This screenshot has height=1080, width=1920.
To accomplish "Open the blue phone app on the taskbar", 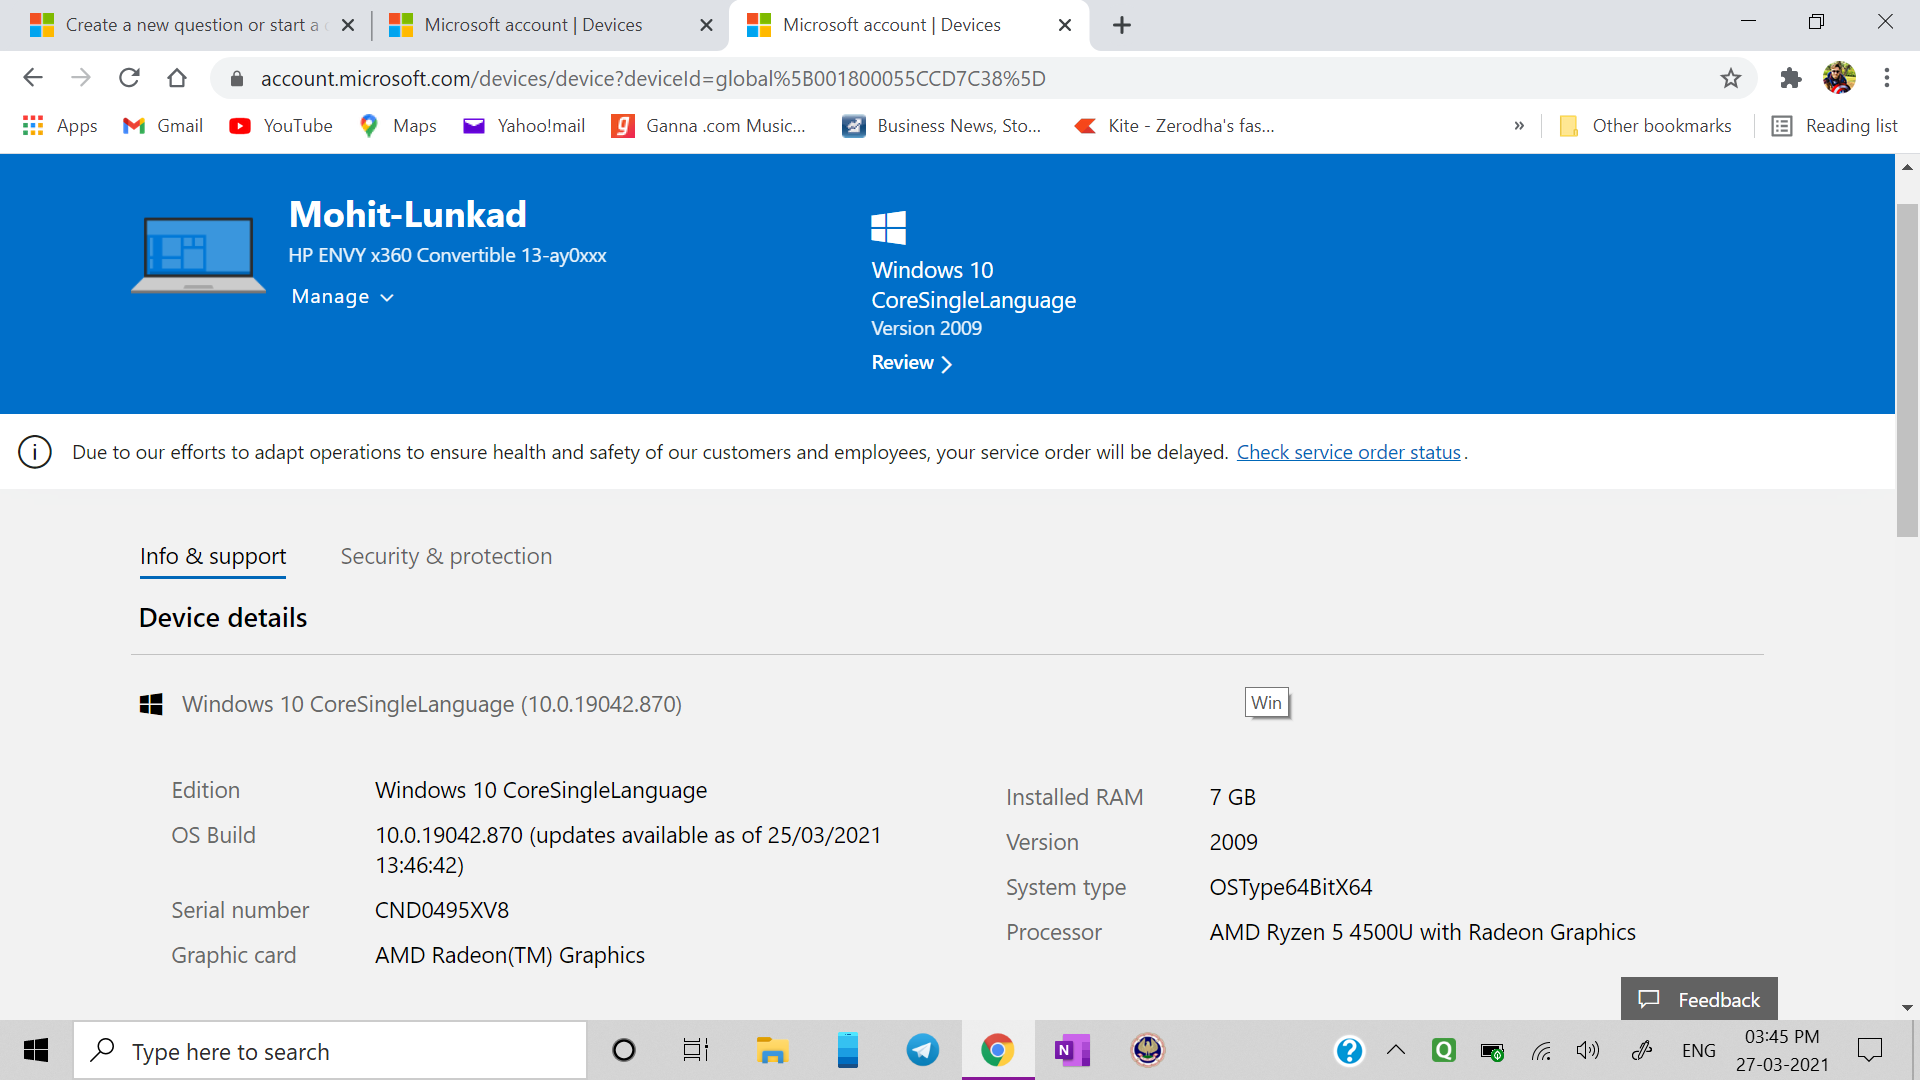I will coord(848,1050).
